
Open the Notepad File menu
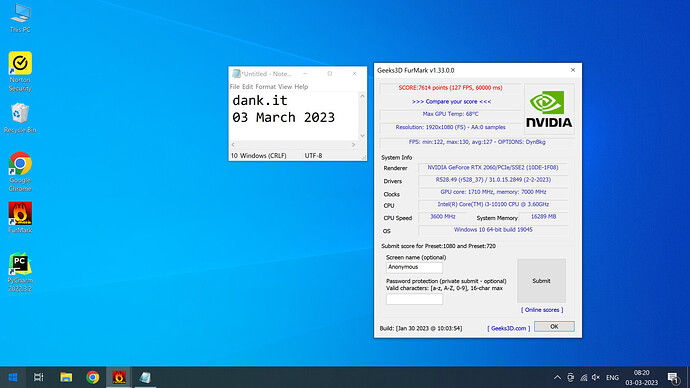coord(235,87)
